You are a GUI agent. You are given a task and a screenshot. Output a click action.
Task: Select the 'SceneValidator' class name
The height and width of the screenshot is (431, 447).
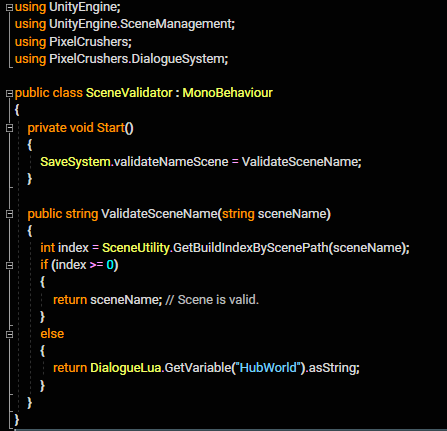click(x=129, y=93)
